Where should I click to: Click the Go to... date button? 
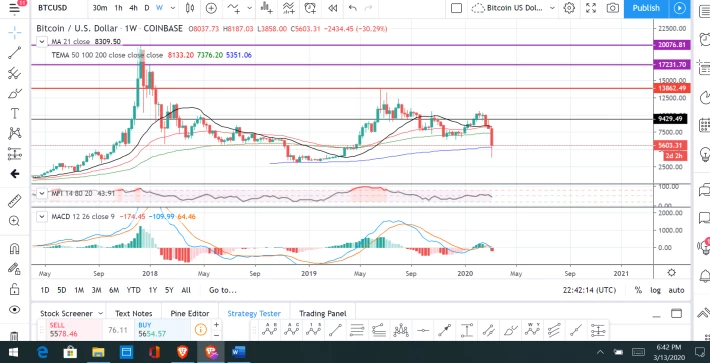coord(223,290)
